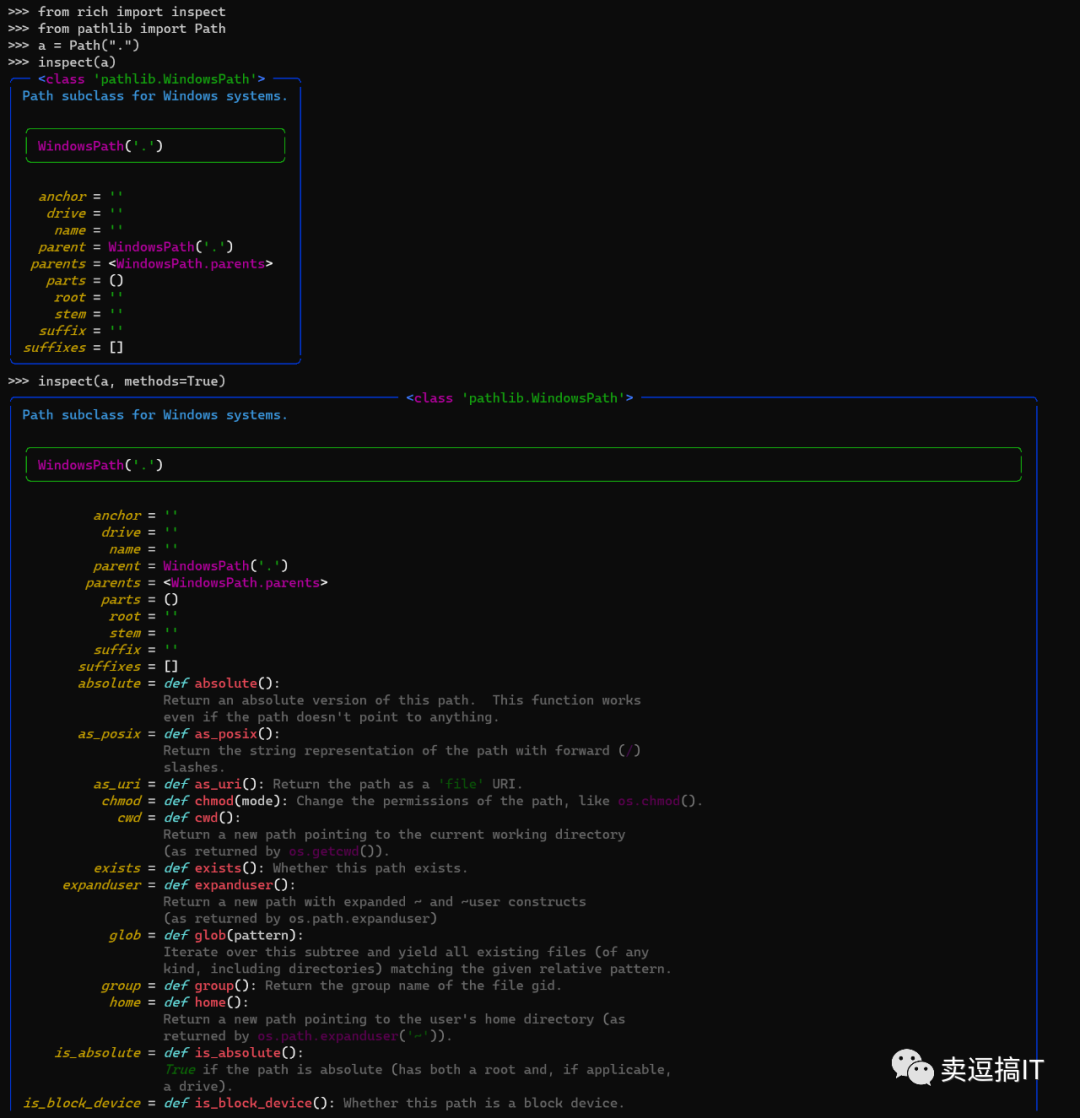Click the "def expanduser():" signature

point(230,885)
